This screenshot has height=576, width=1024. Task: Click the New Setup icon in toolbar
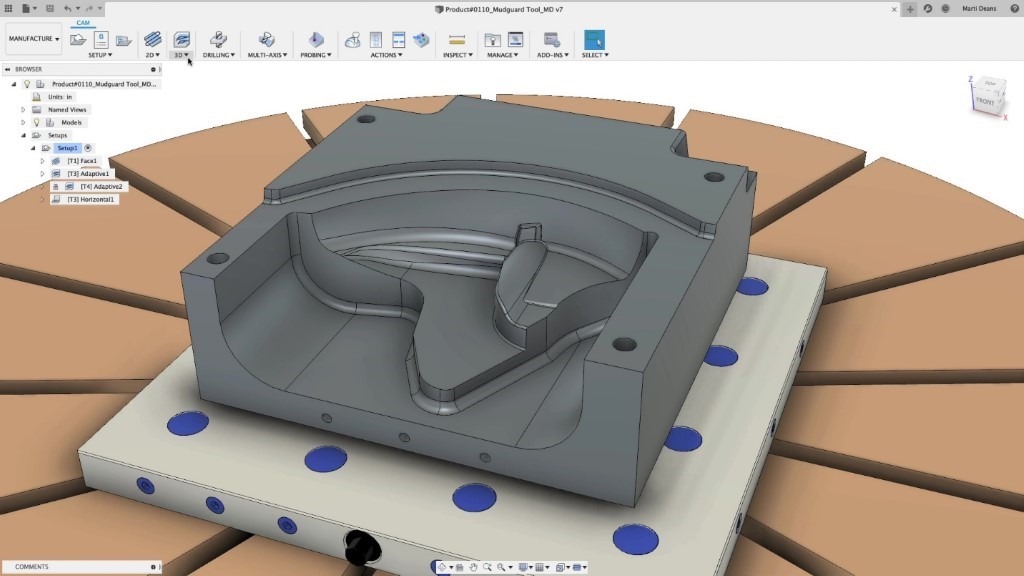(x=78, y=40)
